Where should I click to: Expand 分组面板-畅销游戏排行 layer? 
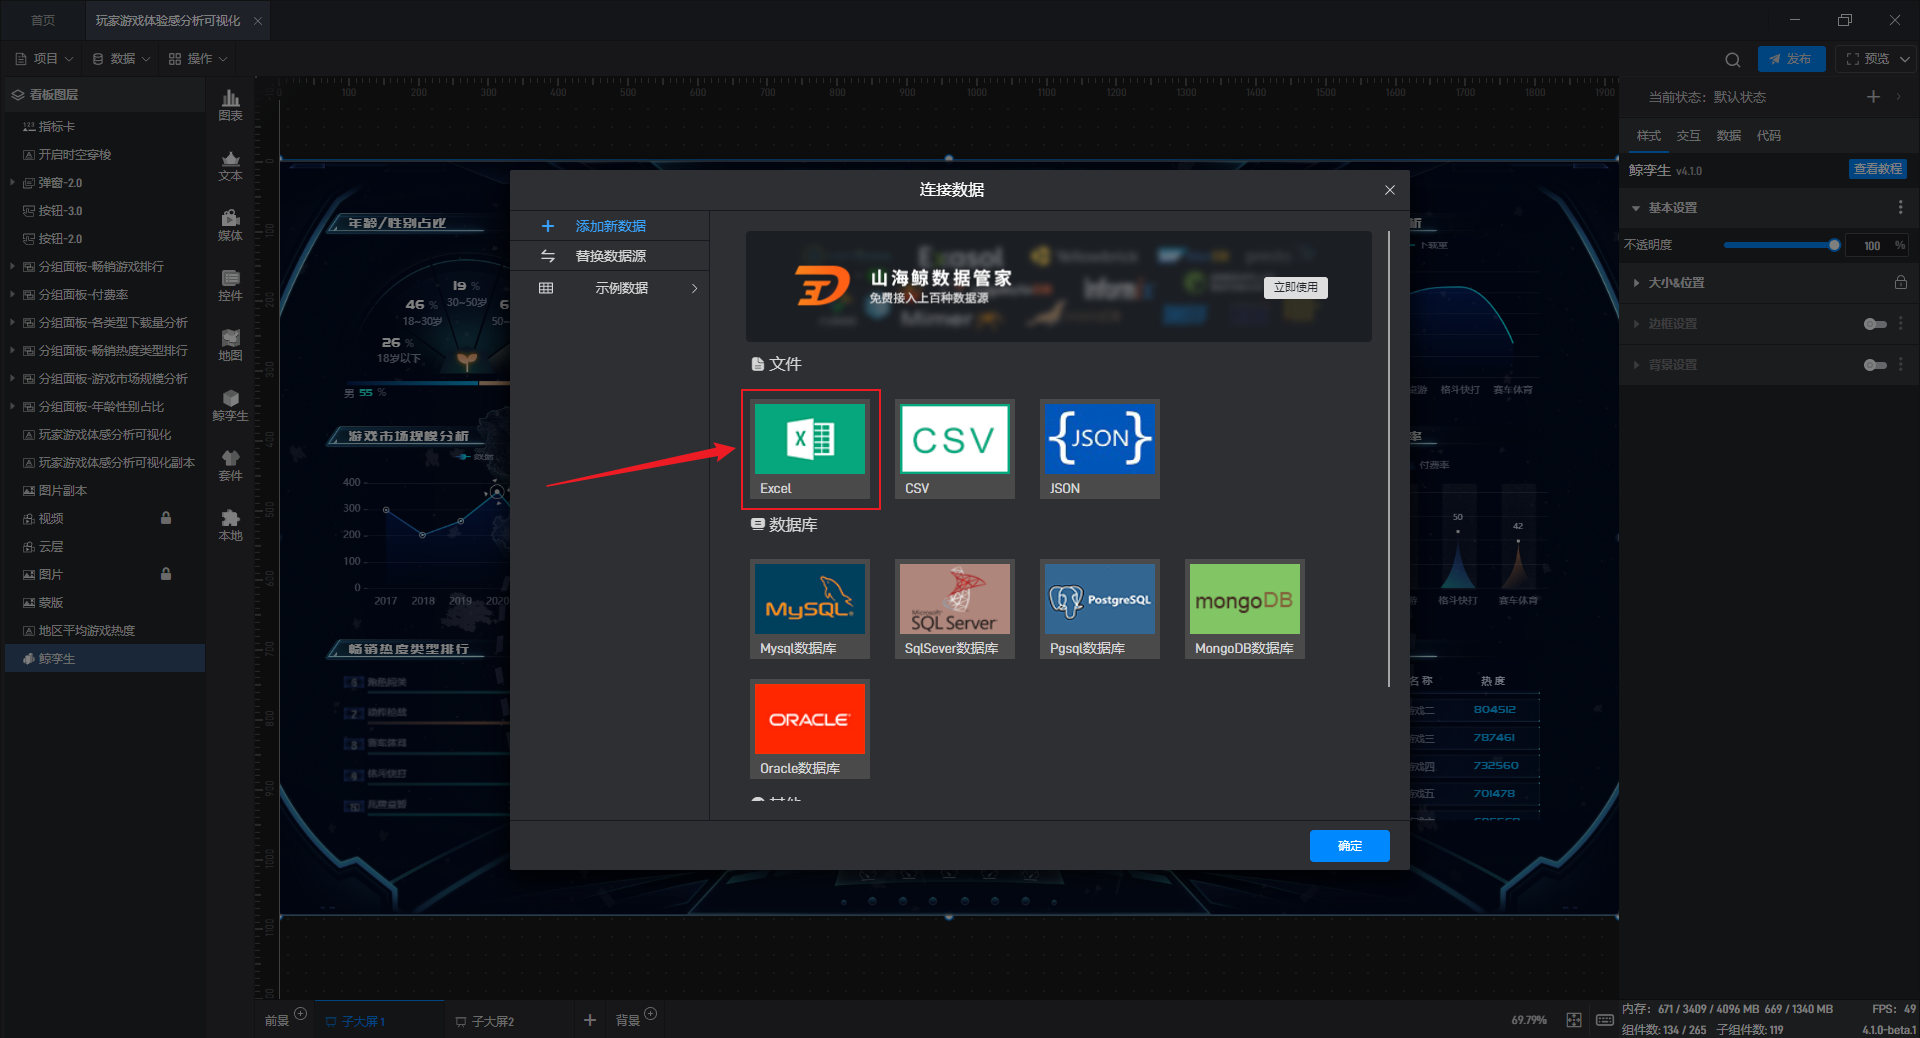pyautogui.click(x=12, y=267)
